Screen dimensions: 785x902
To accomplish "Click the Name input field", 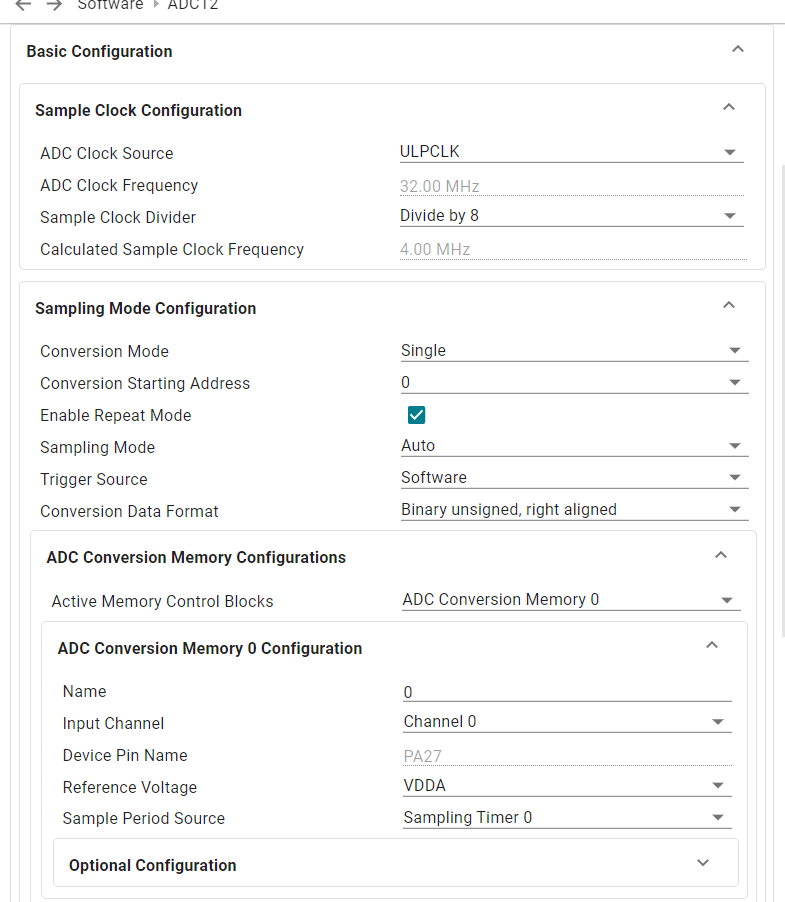I will click(x=567, y=691).
